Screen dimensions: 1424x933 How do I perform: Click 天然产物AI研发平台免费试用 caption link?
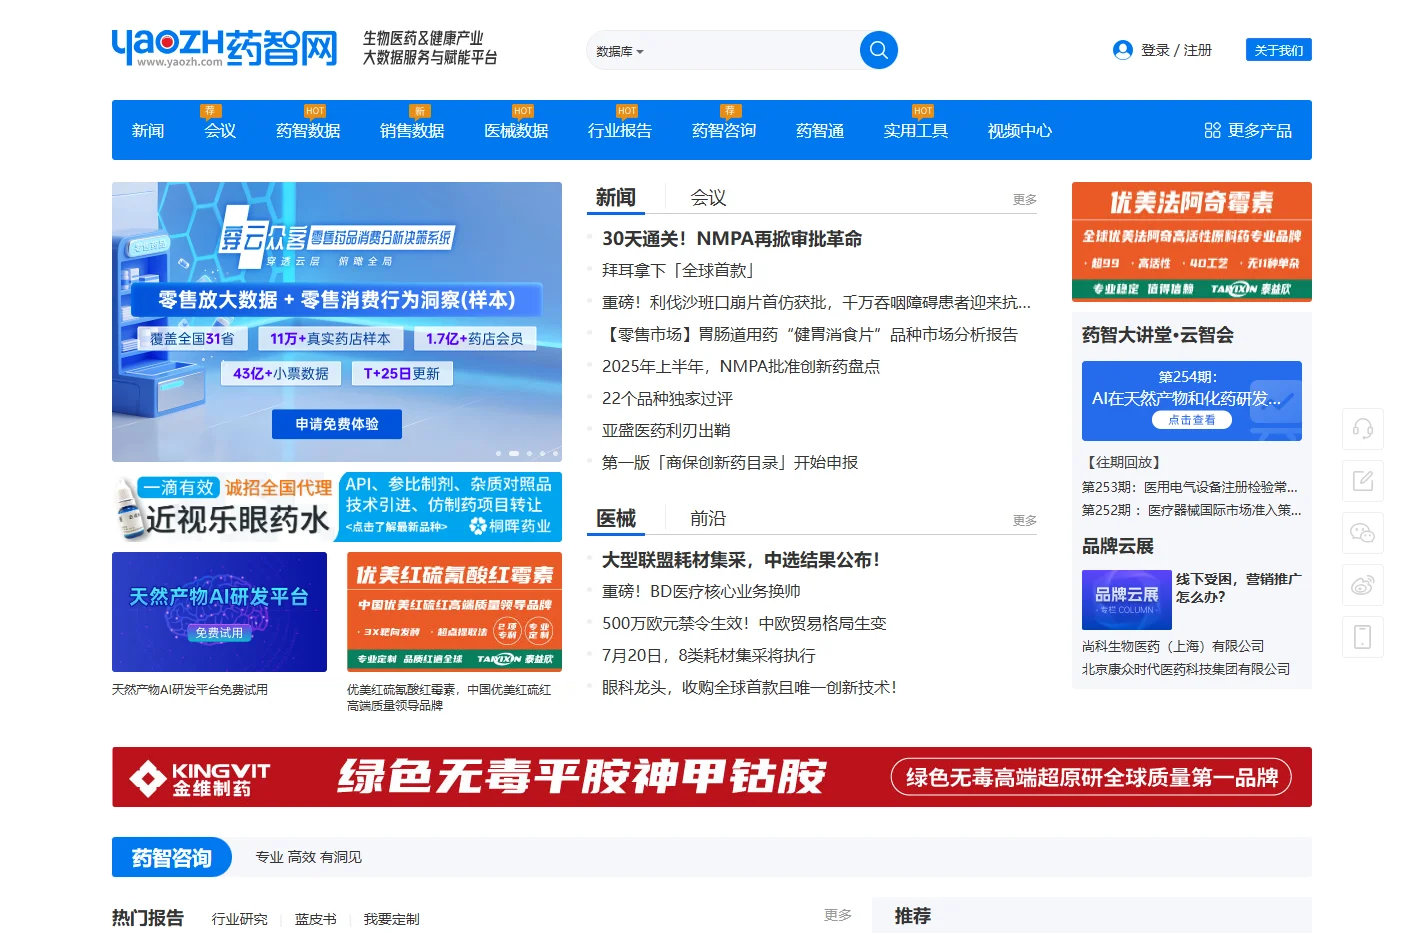click(190, 690)
